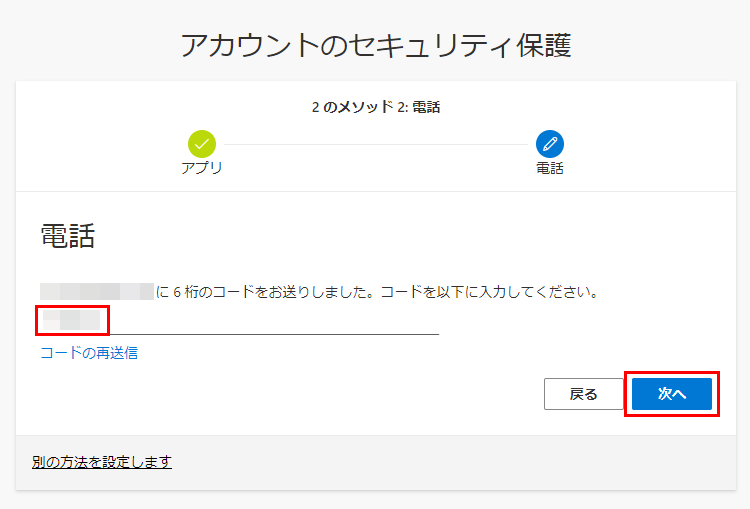Open the 別の方法を設定します link
This screenshot has width=750, height=509.
(102, 461)
